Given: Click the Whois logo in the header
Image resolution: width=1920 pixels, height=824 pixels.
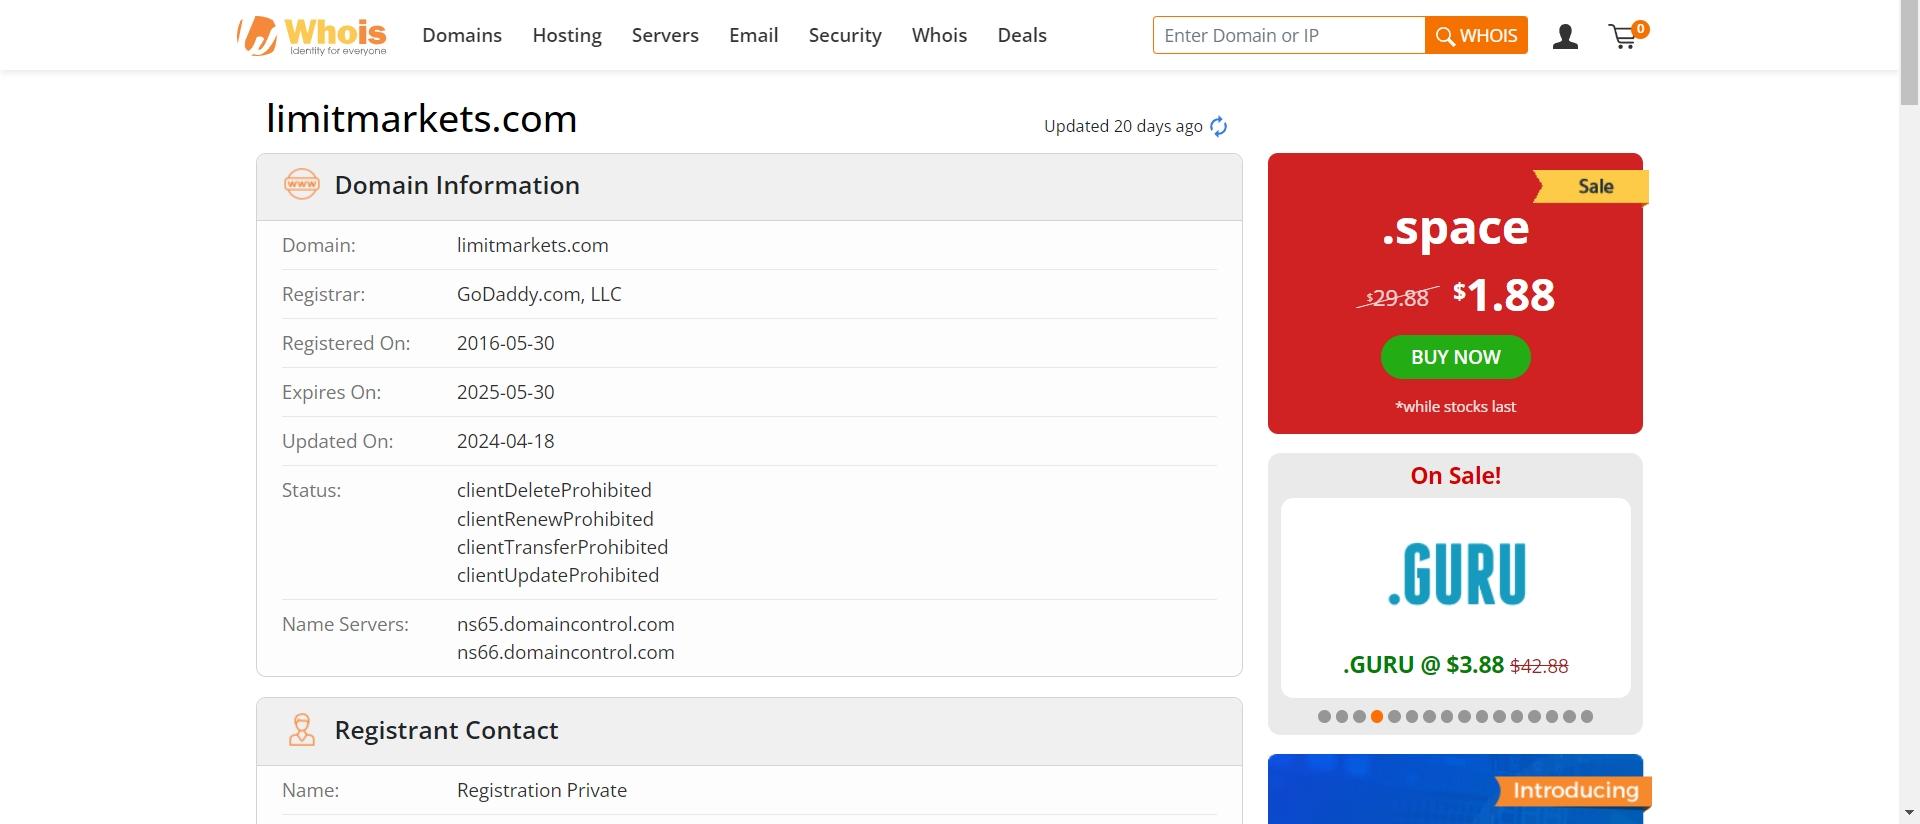Looking at the screenshot, I should coord(312,36).
